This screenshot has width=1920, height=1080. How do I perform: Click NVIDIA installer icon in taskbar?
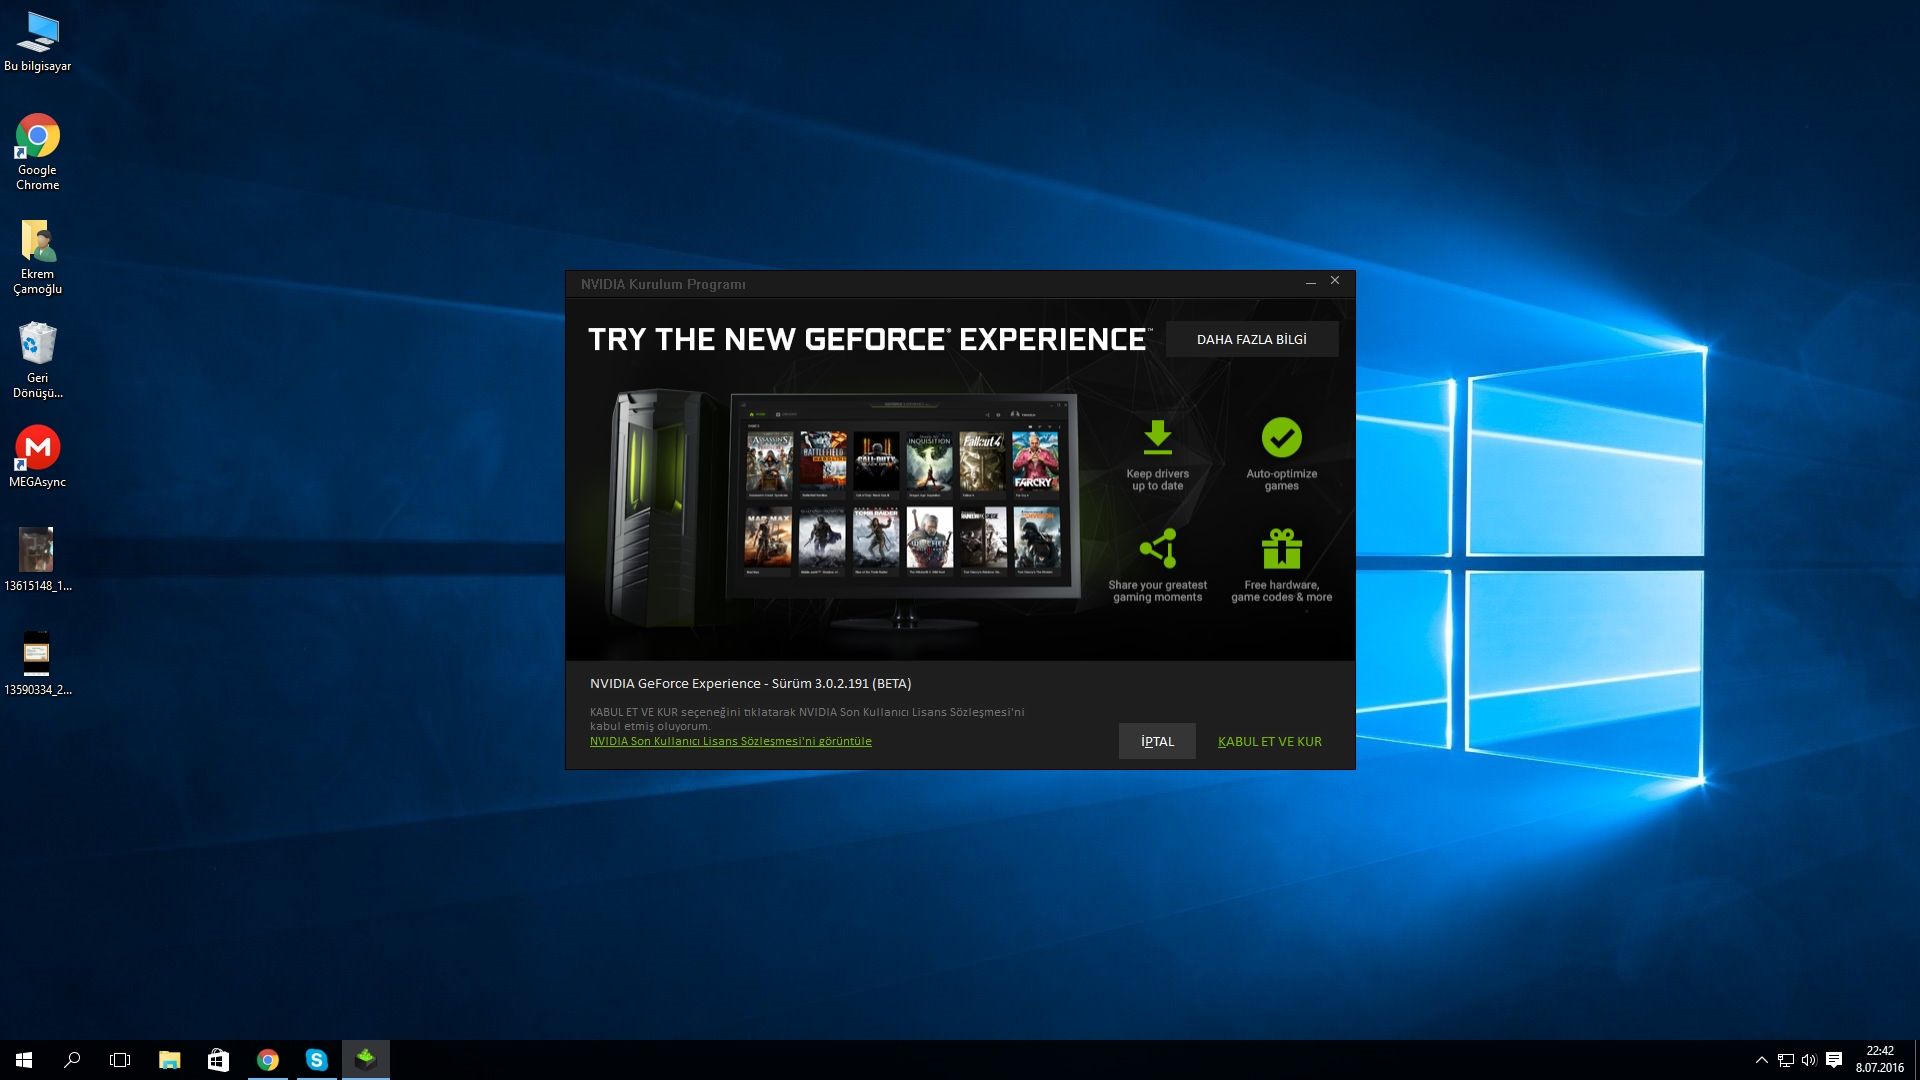coord(366,1060)
